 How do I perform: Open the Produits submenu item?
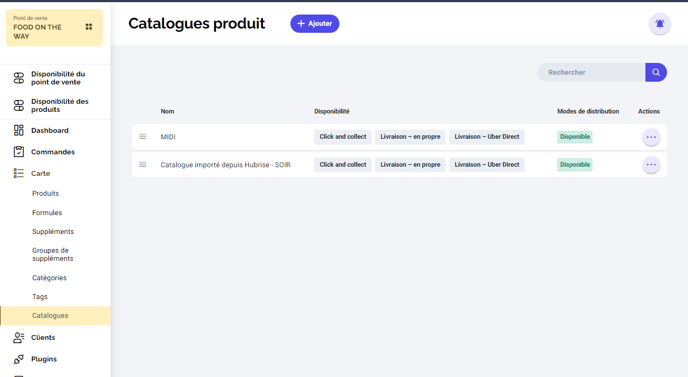(45, 194)
